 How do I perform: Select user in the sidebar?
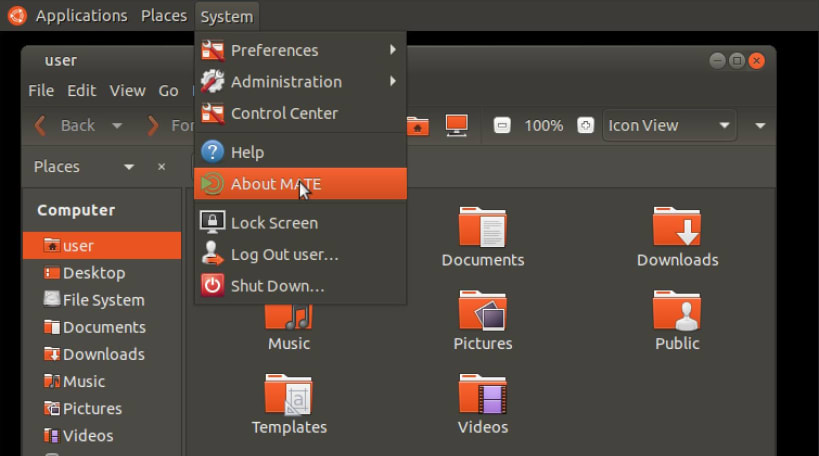pyautogui.click(x=102, y=245)
